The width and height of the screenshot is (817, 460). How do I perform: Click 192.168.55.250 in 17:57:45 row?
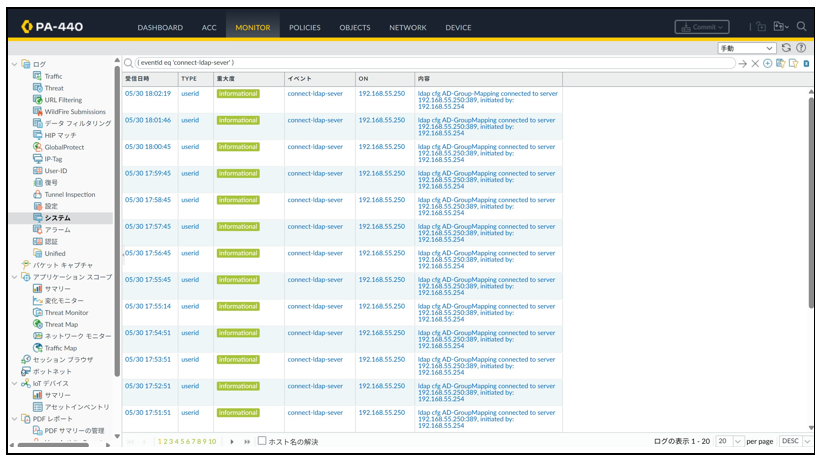click(x=382, y=227)
